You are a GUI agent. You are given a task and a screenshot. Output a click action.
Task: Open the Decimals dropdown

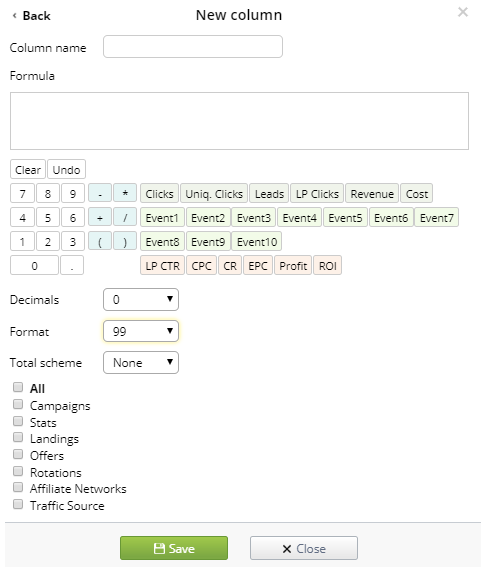[141, 299]
